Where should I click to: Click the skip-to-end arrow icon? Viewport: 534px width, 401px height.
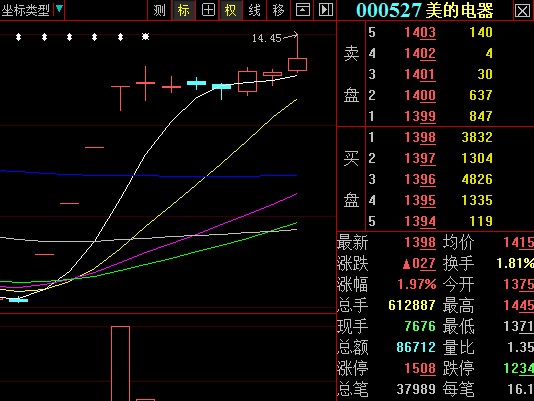click(x=326, y=10)
